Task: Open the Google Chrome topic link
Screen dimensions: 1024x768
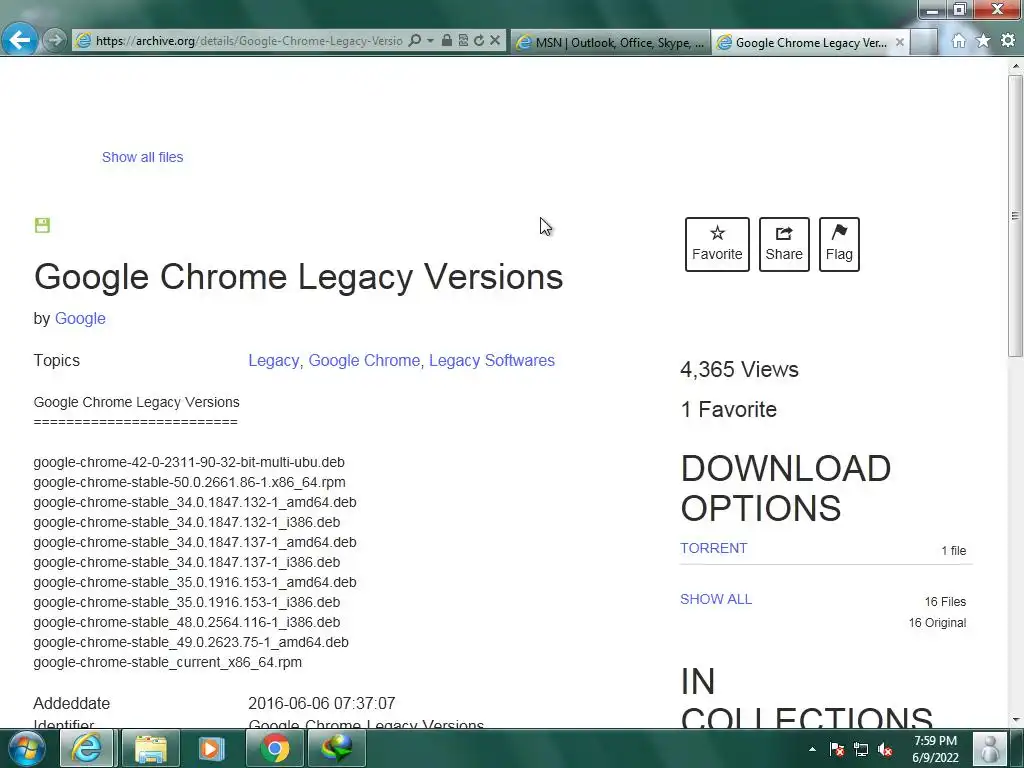Action: point(364,360)
